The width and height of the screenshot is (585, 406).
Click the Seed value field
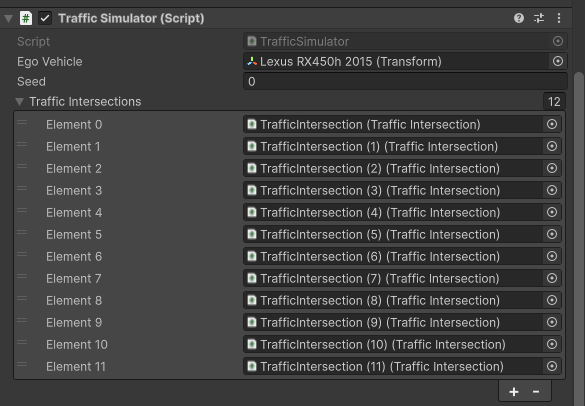(405, 82)
